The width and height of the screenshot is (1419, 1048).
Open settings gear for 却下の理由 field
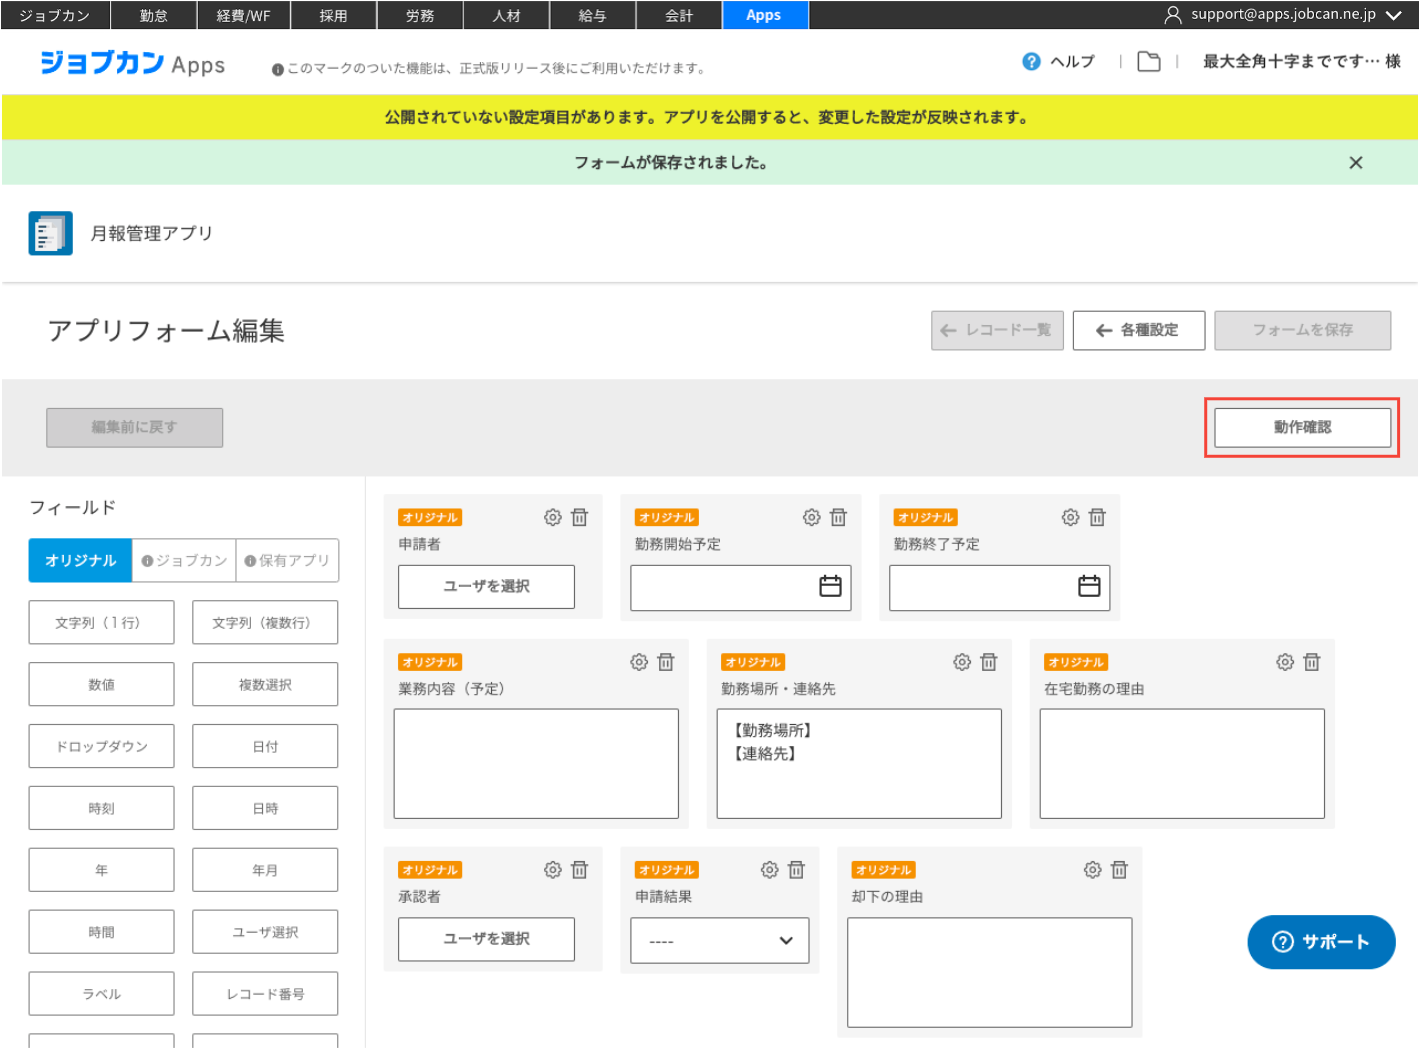click(1093, 870)
